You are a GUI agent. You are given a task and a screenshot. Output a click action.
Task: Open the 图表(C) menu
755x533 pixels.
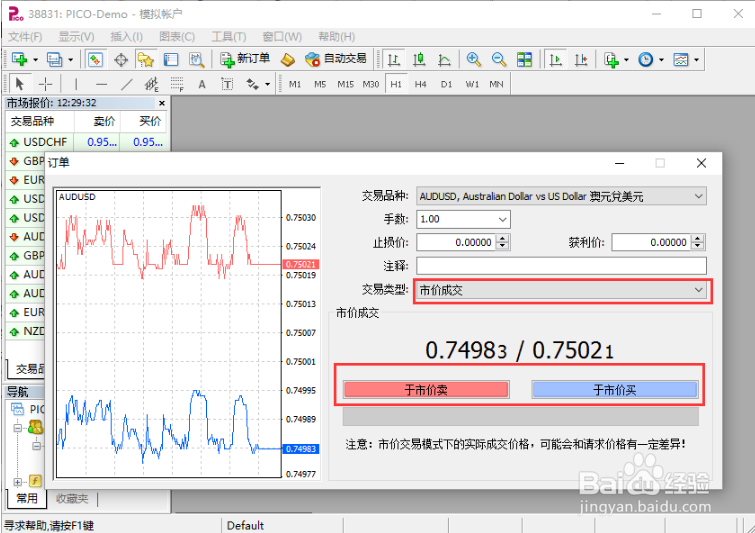[x=177, y=37]
